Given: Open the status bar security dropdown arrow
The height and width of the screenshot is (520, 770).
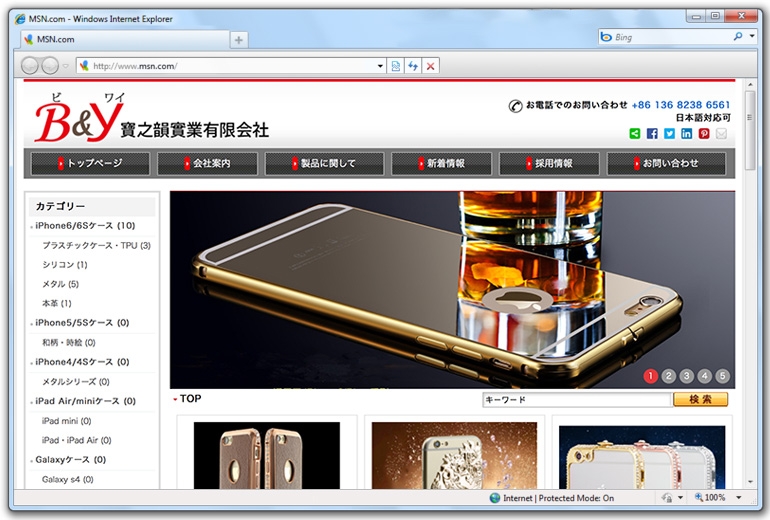Looking at the screenshot, I should [680, 498].
